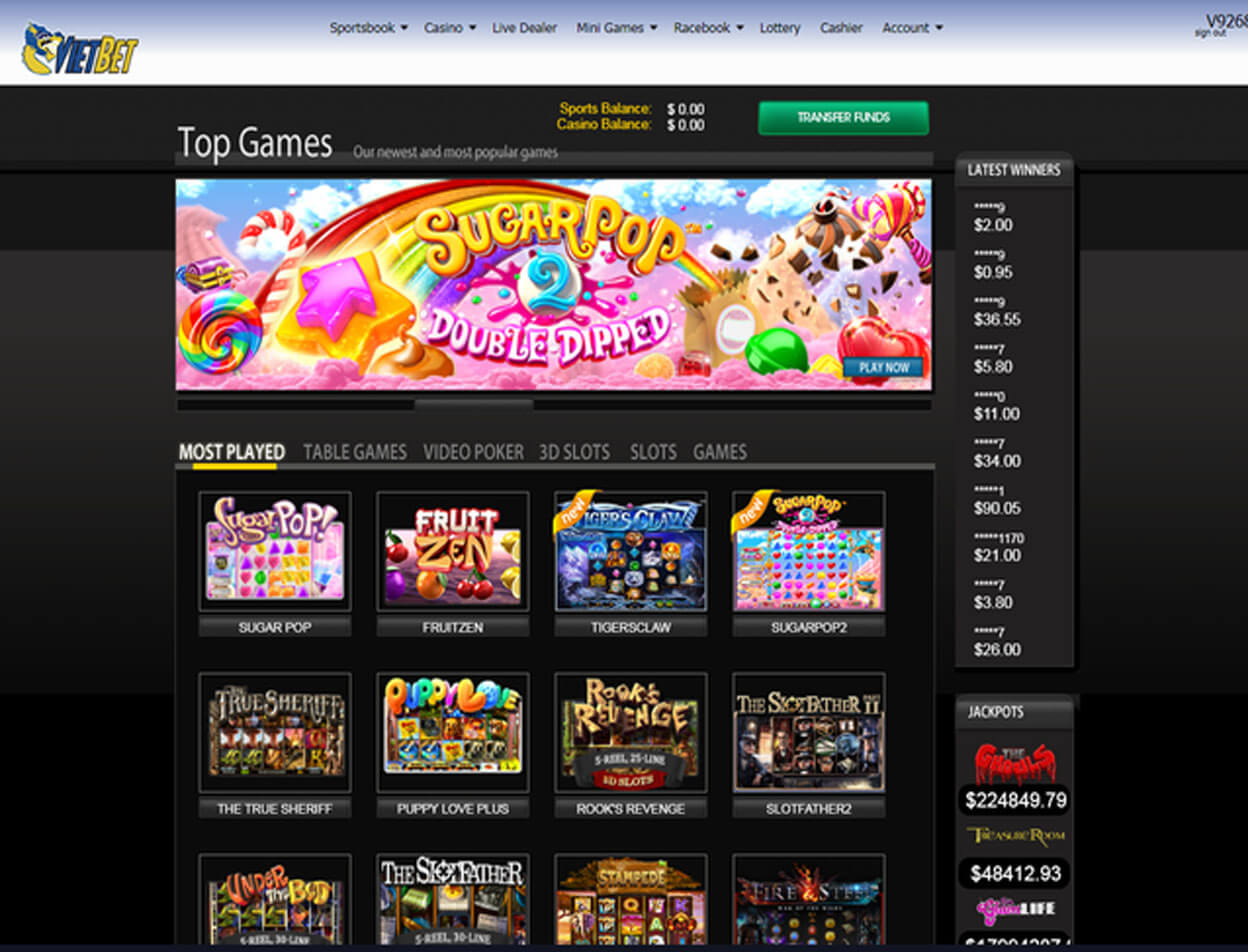1248x952 pixels.
Task: Click the Sports Balance amount
Action: click(686, 109)
